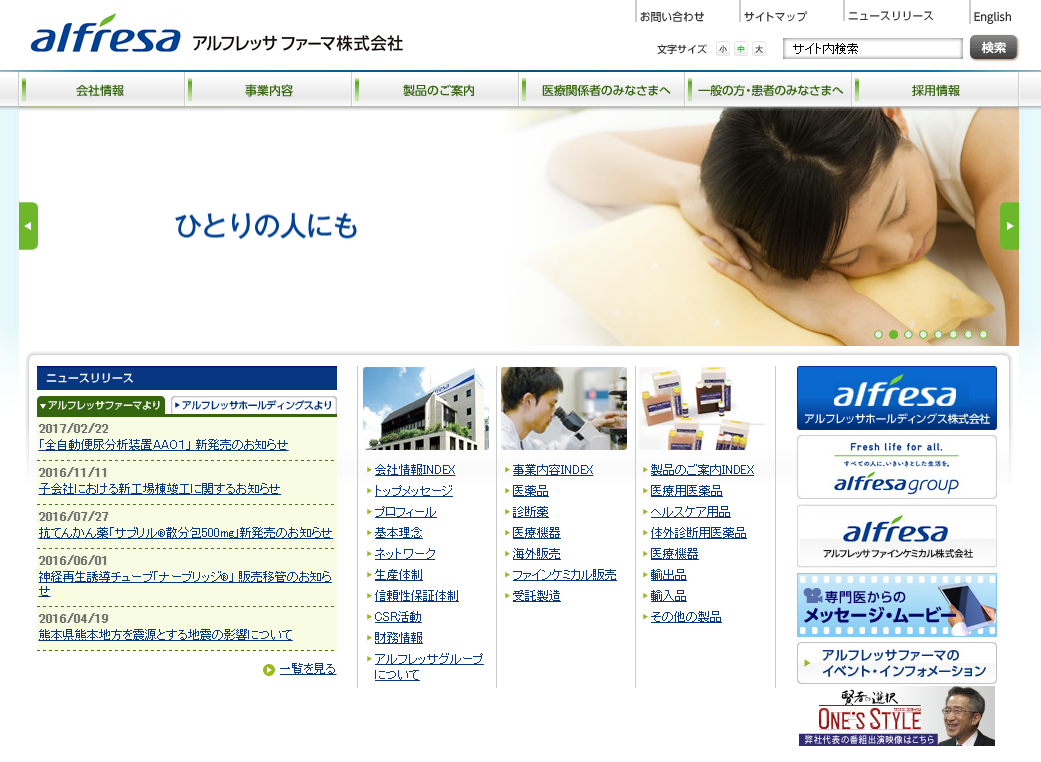Open CSR活動 link

click(x=398, y=617)
